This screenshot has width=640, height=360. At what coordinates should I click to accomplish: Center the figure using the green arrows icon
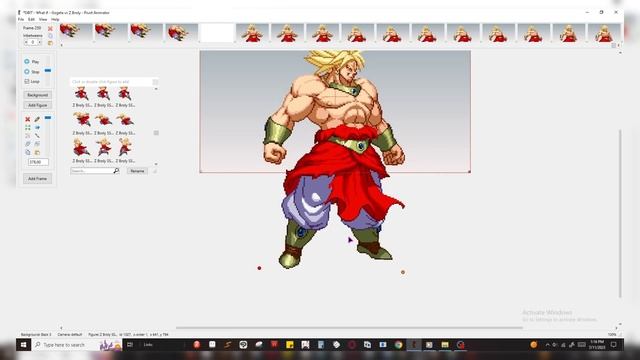pyautogui.click(x=28, y=127)
